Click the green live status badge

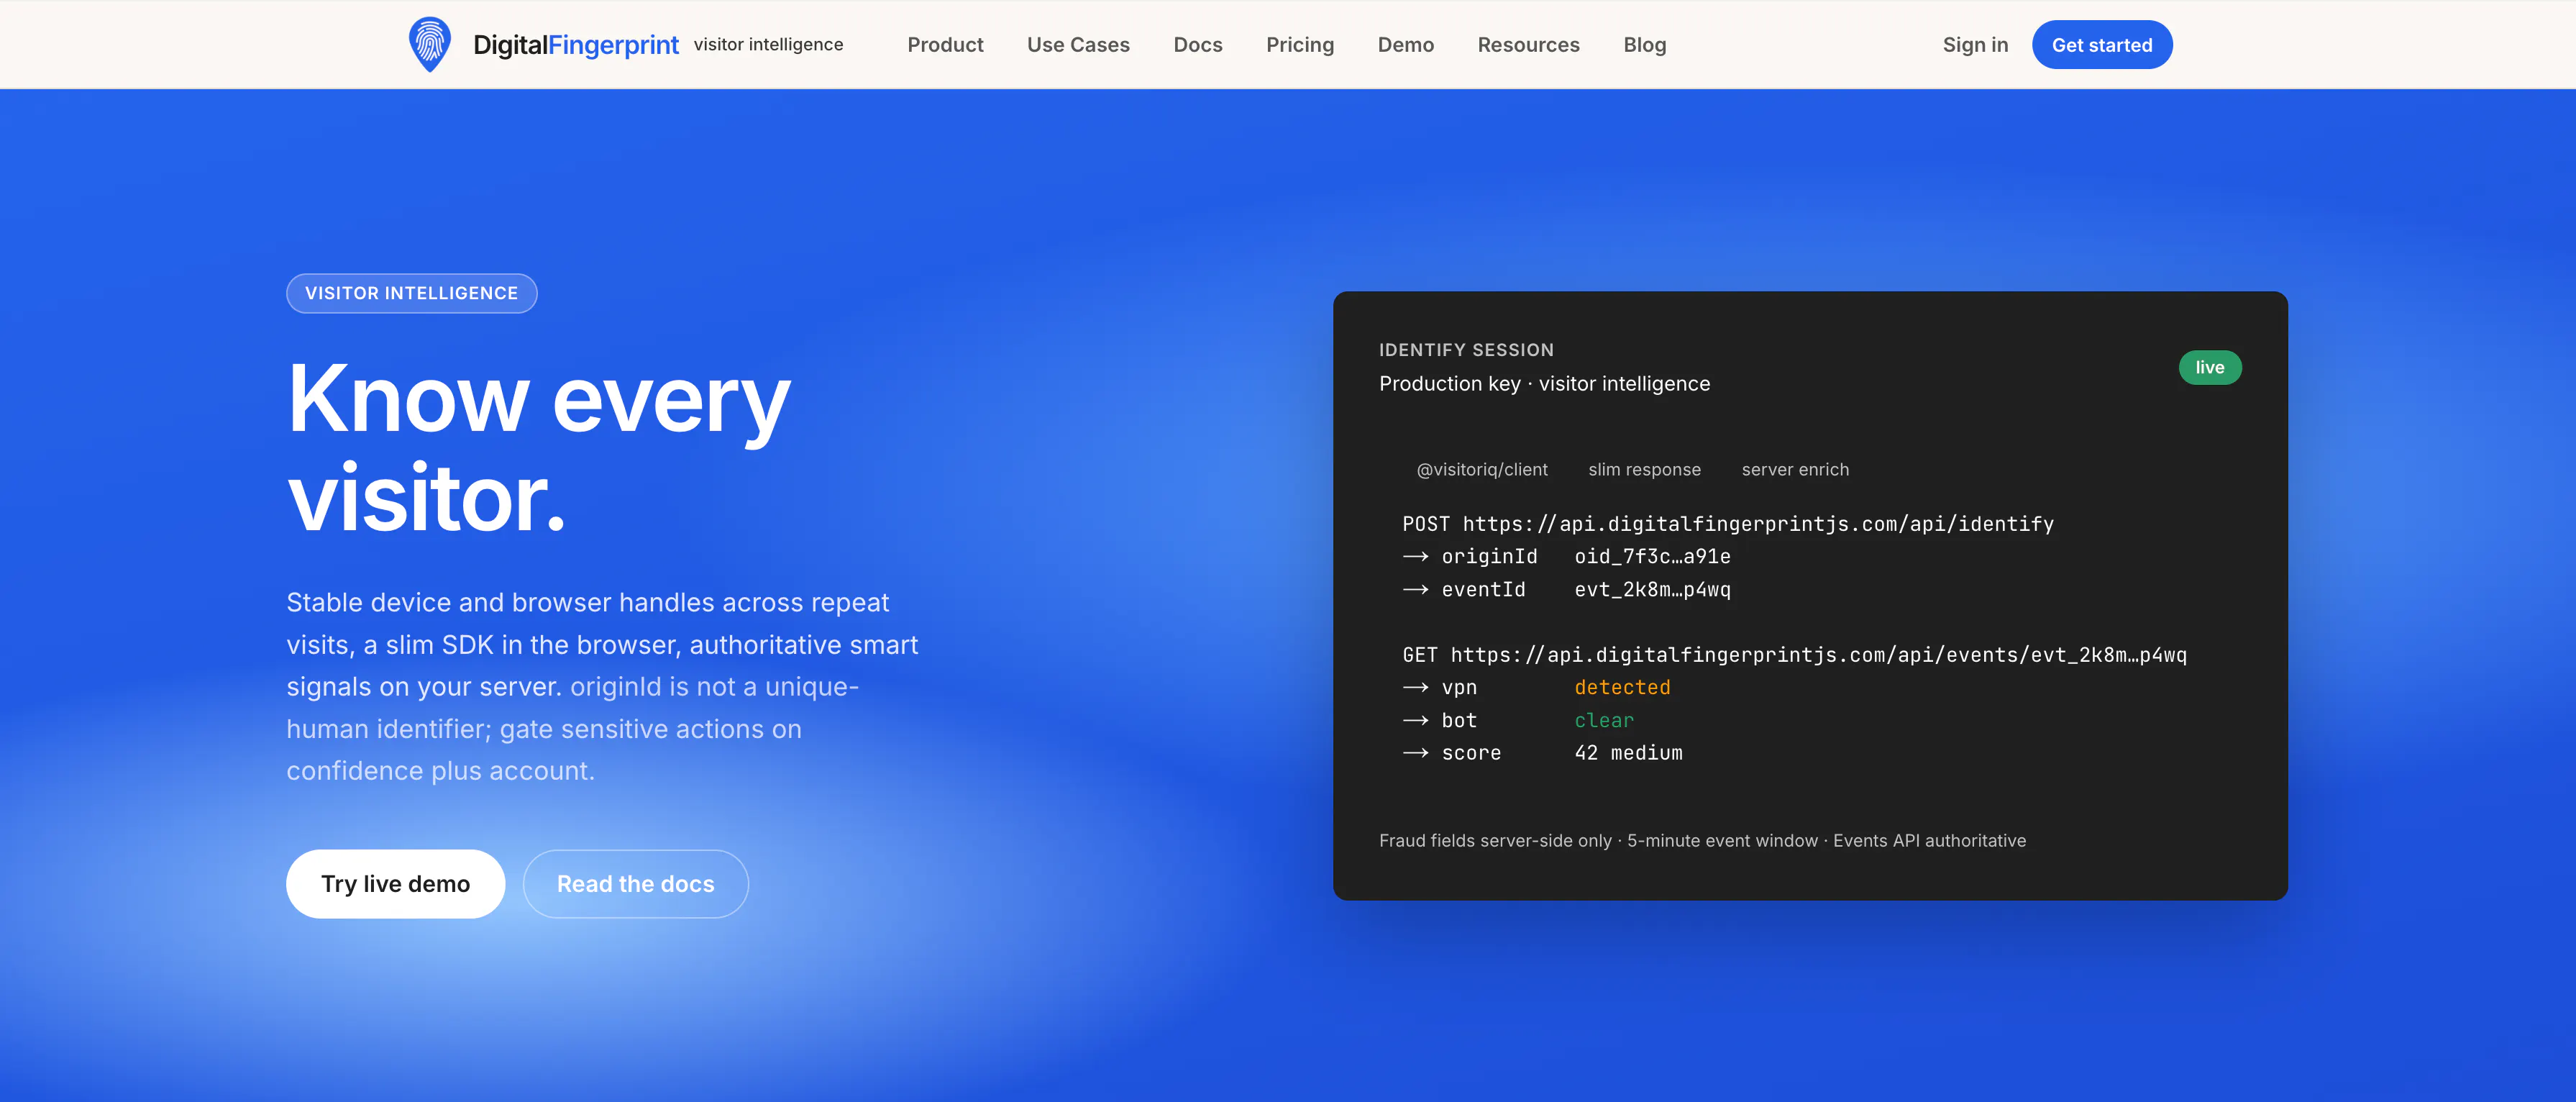(x=2210, y=367)
